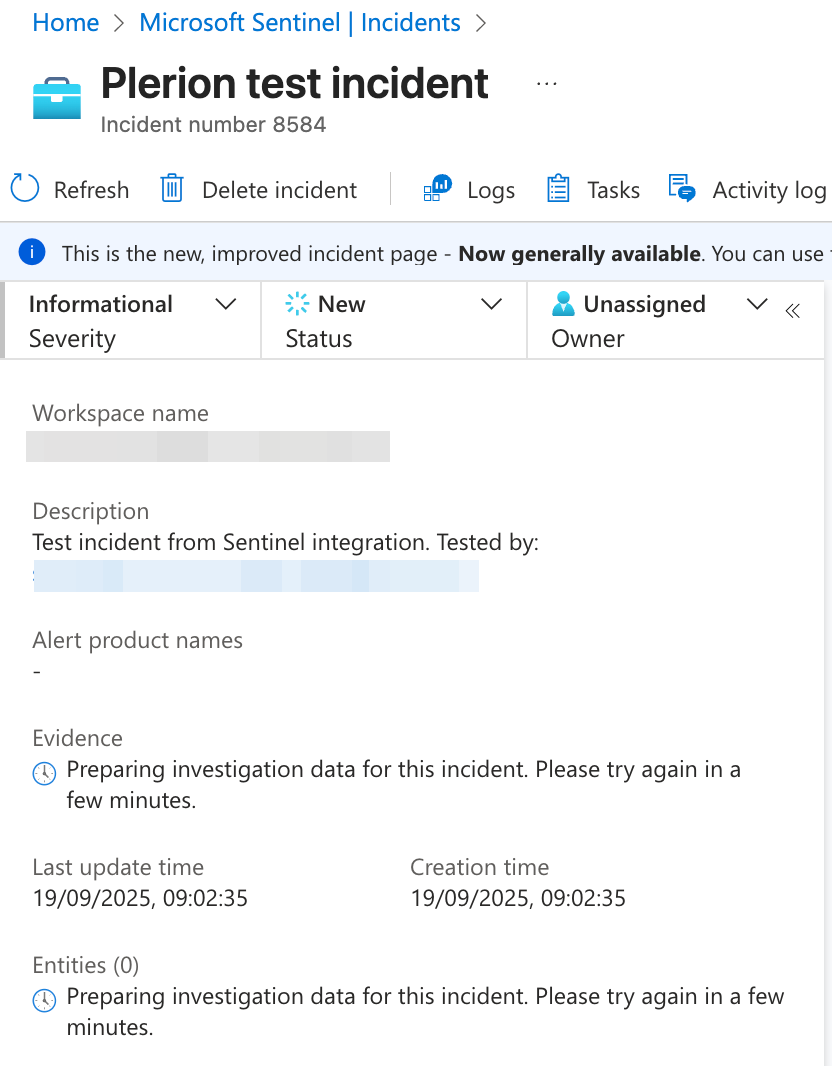Click the Evidence label
Image resolution: width=832 pixels, height=1066 pixels.
tap(77, 738)
